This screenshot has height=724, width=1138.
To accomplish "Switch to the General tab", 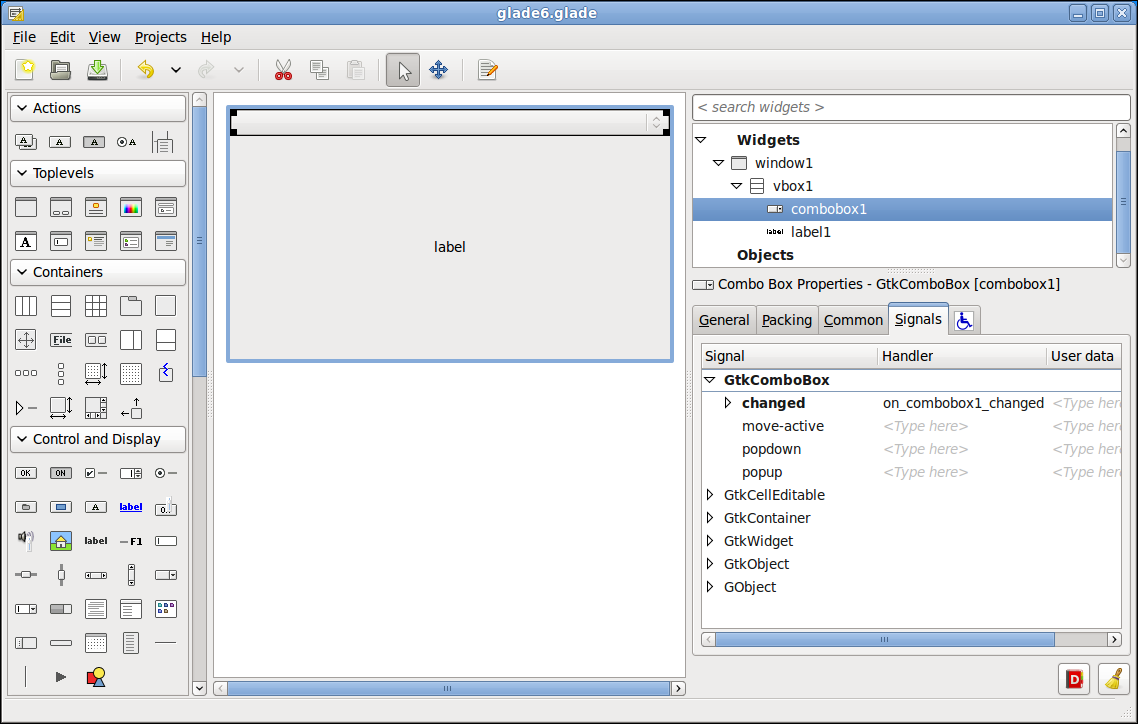I will [724, 320].
